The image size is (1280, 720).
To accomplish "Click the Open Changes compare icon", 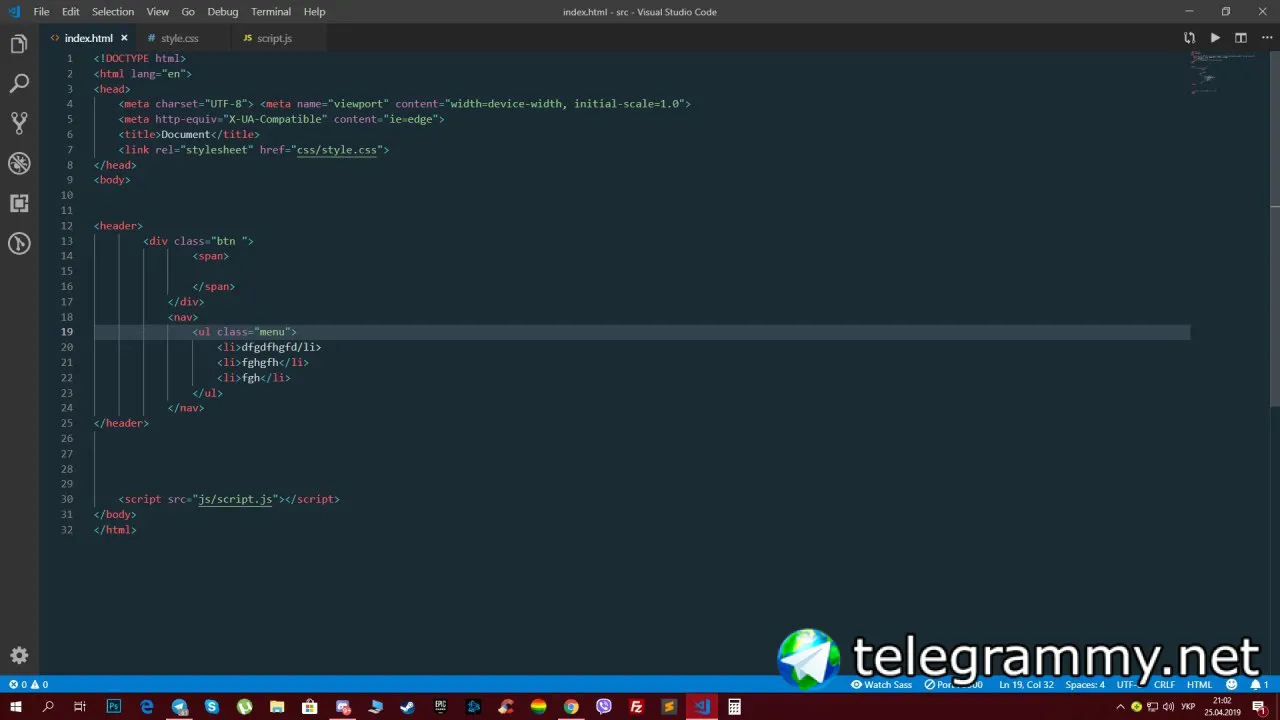I will (x=1189, y=38).
